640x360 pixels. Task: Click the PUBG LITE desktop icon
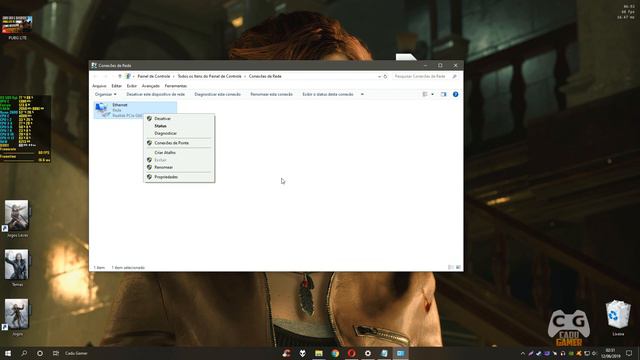(17, 28)
